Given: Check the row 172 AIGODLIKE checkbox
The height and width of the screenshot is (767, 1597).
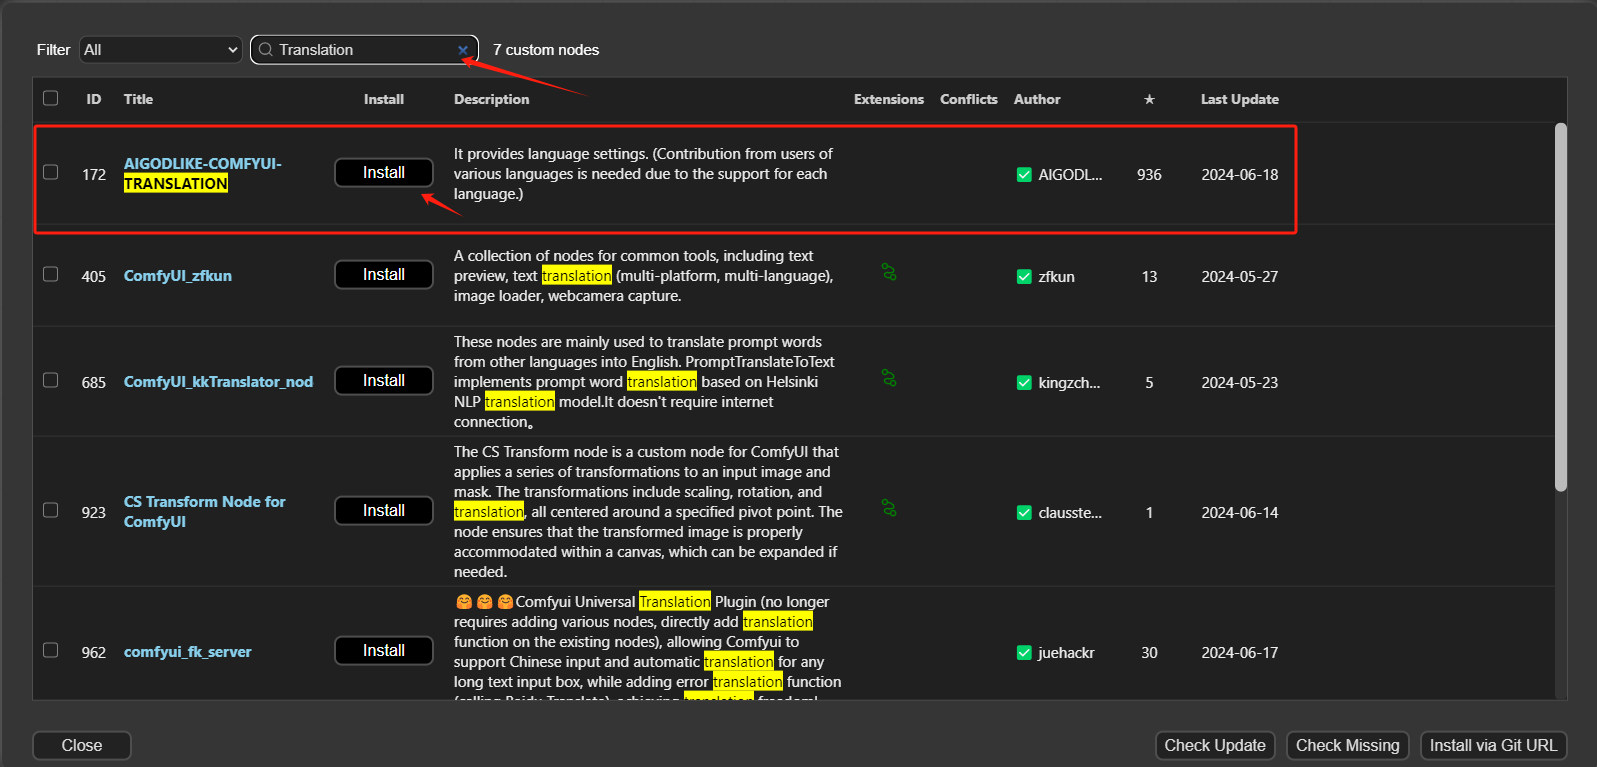Looking at the screenshot, I should pyautogui.click(x=51, y=172).
